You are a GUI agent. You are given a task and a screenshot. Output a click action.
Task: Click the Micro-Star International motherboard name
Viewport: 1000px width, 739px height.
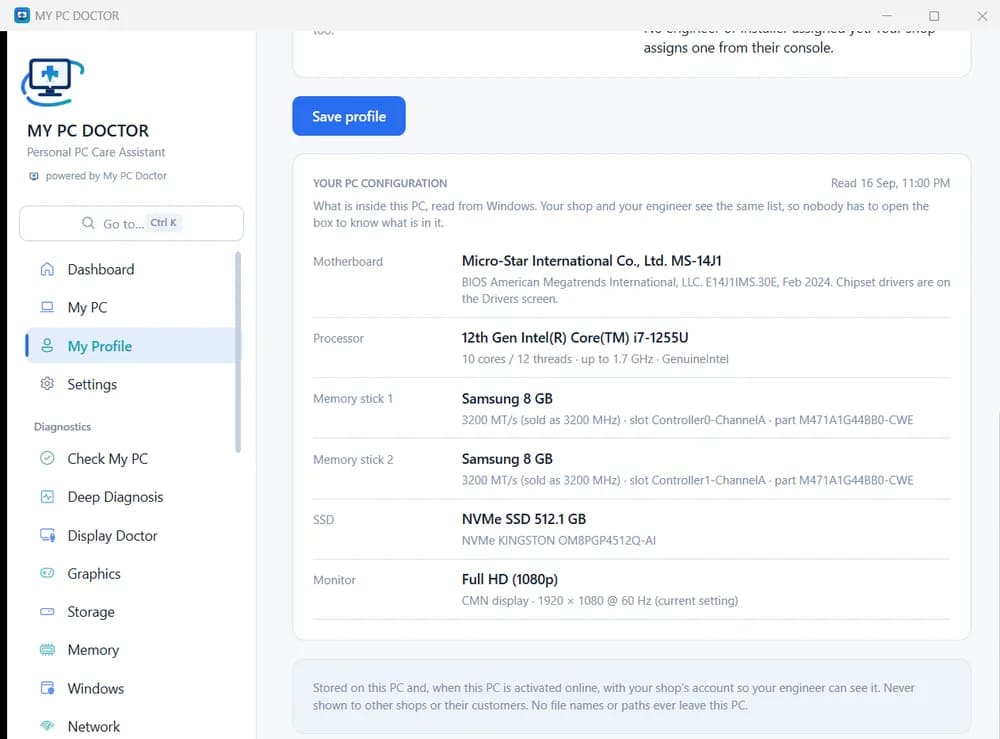(591, 261)
